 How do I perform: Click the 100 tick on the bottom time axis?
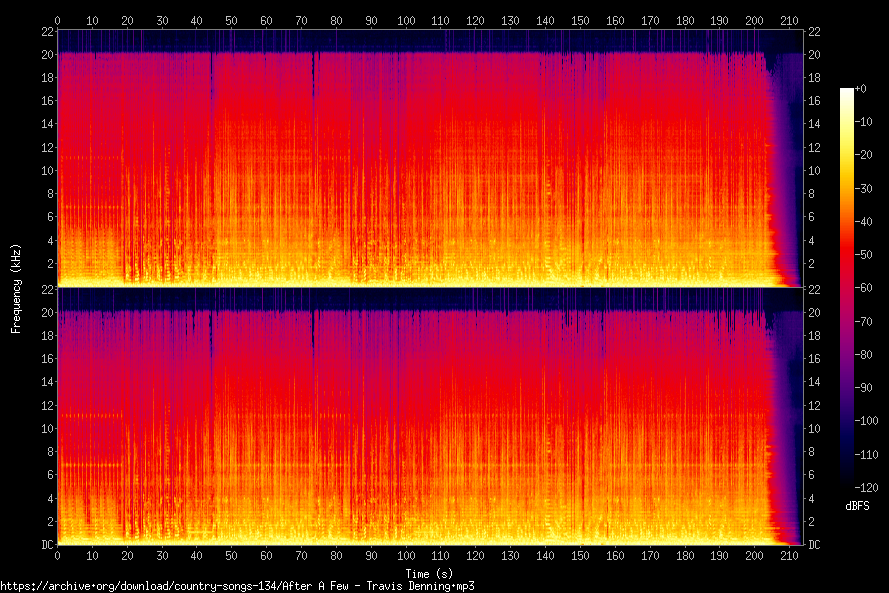tap(405, 557)
